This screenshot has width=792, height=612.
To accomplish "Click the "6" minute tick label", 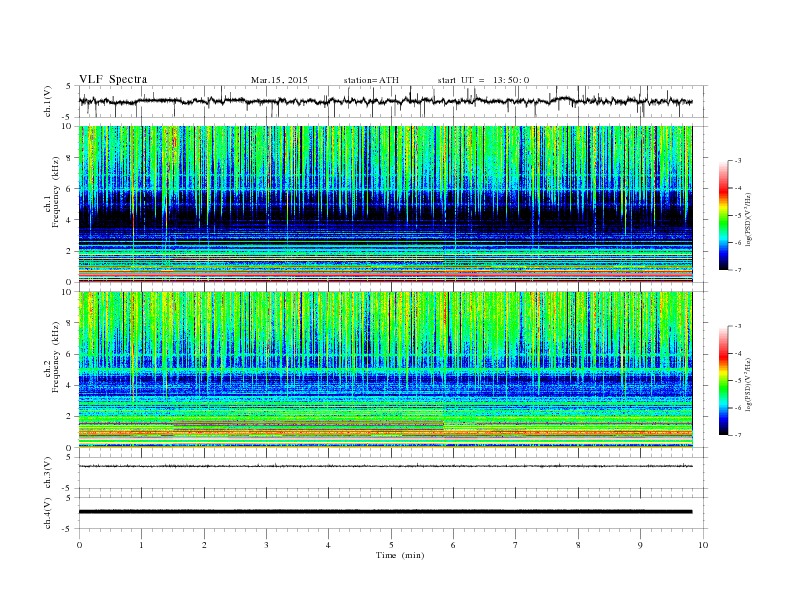I will (x=454, y=545).
